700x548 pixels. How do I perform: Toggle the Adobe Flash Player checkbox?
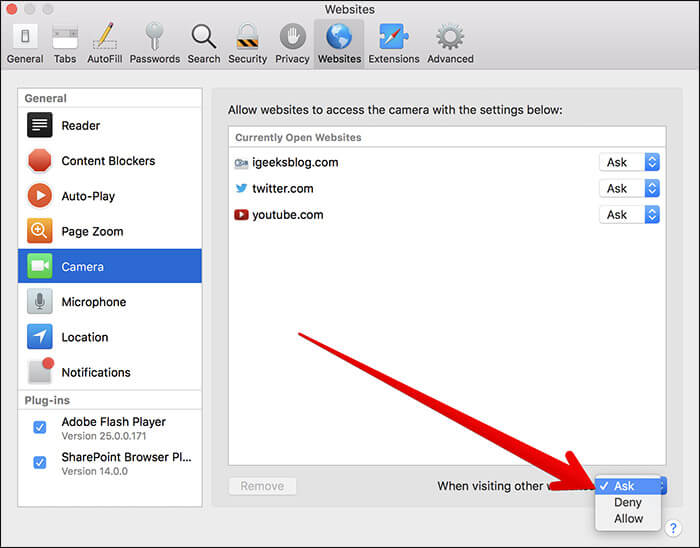pyautogui.click(x=40, y=427)
